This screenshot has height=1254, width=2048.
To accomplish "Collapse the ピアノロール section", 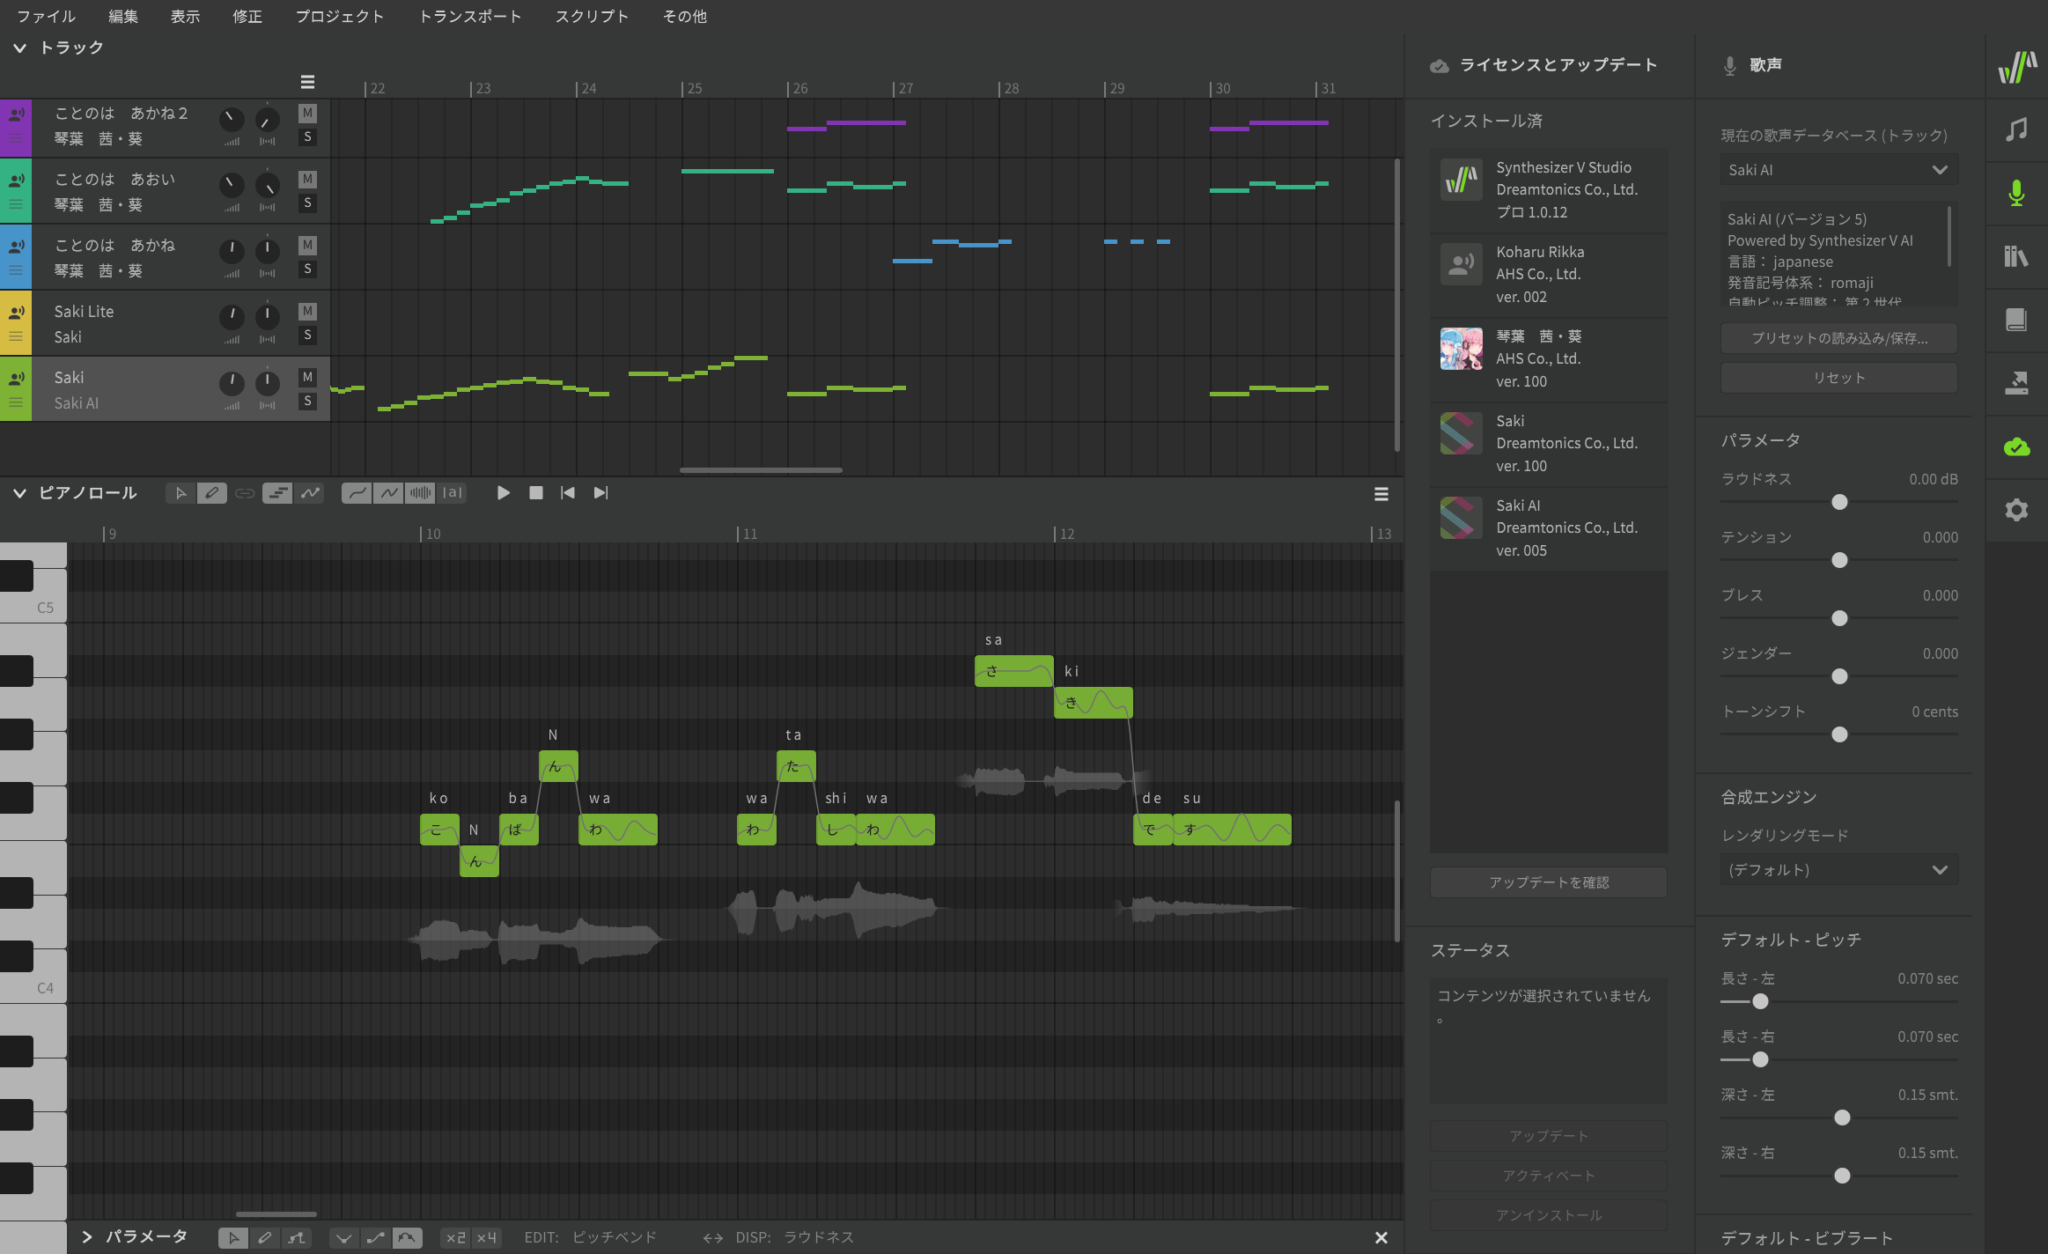I will pos(18,492).
